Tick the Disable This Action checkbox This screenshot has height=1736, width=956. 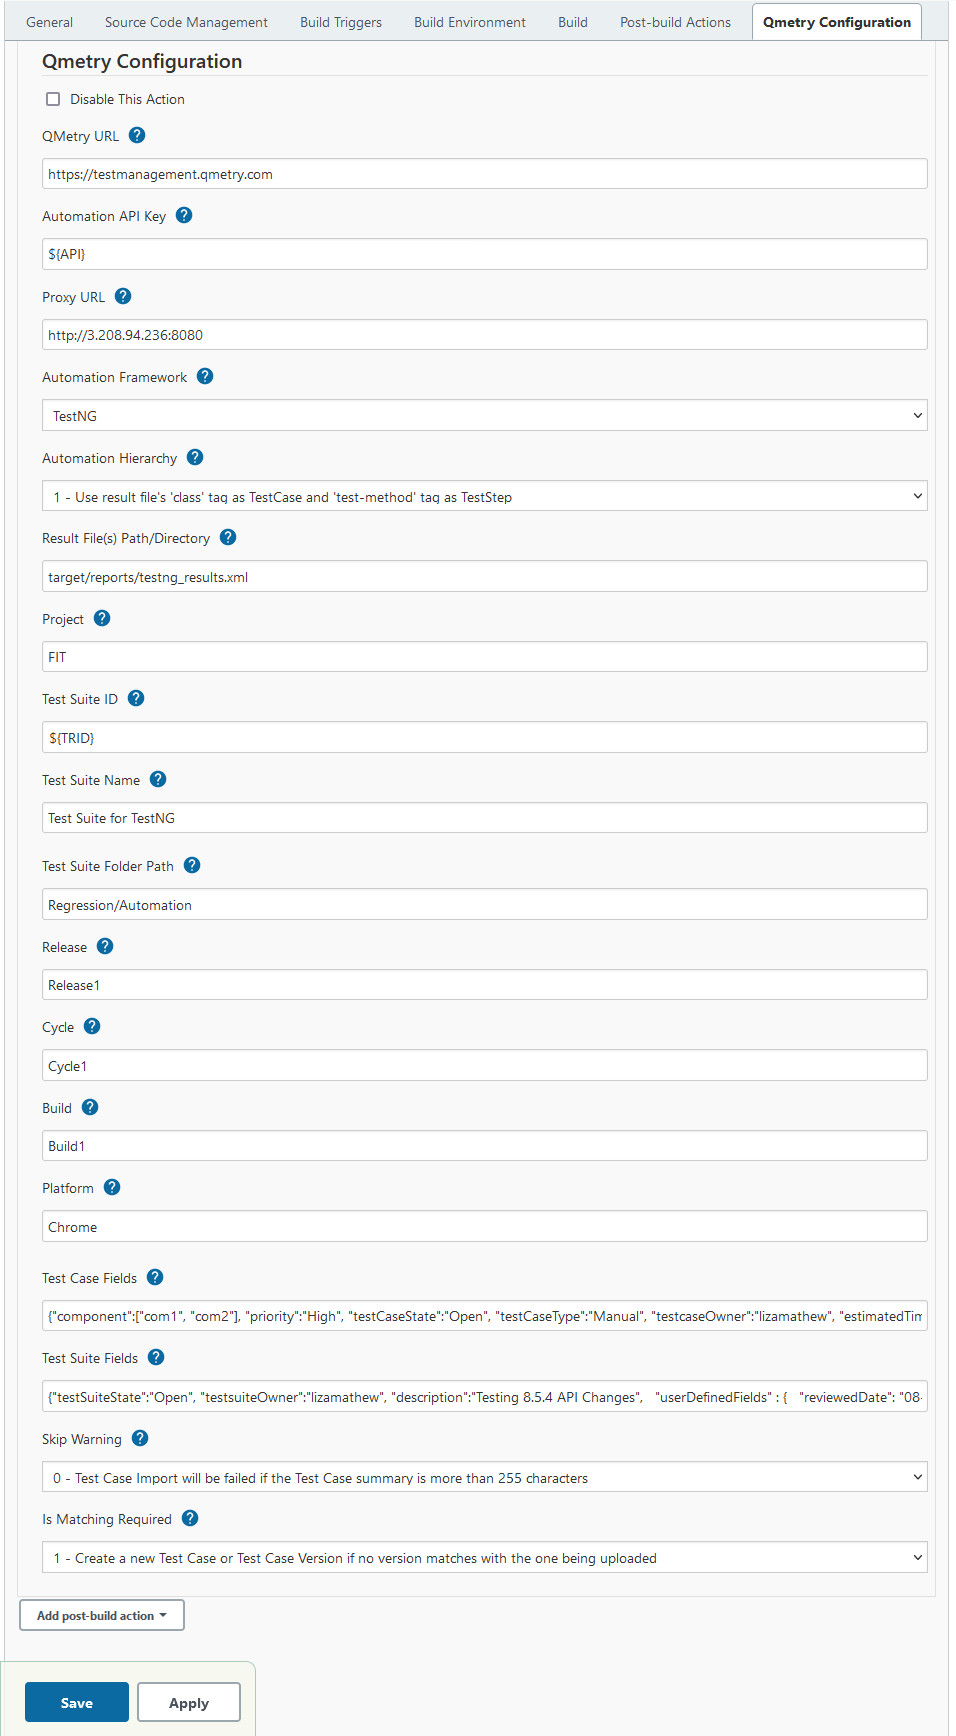[x=53, y=99]
